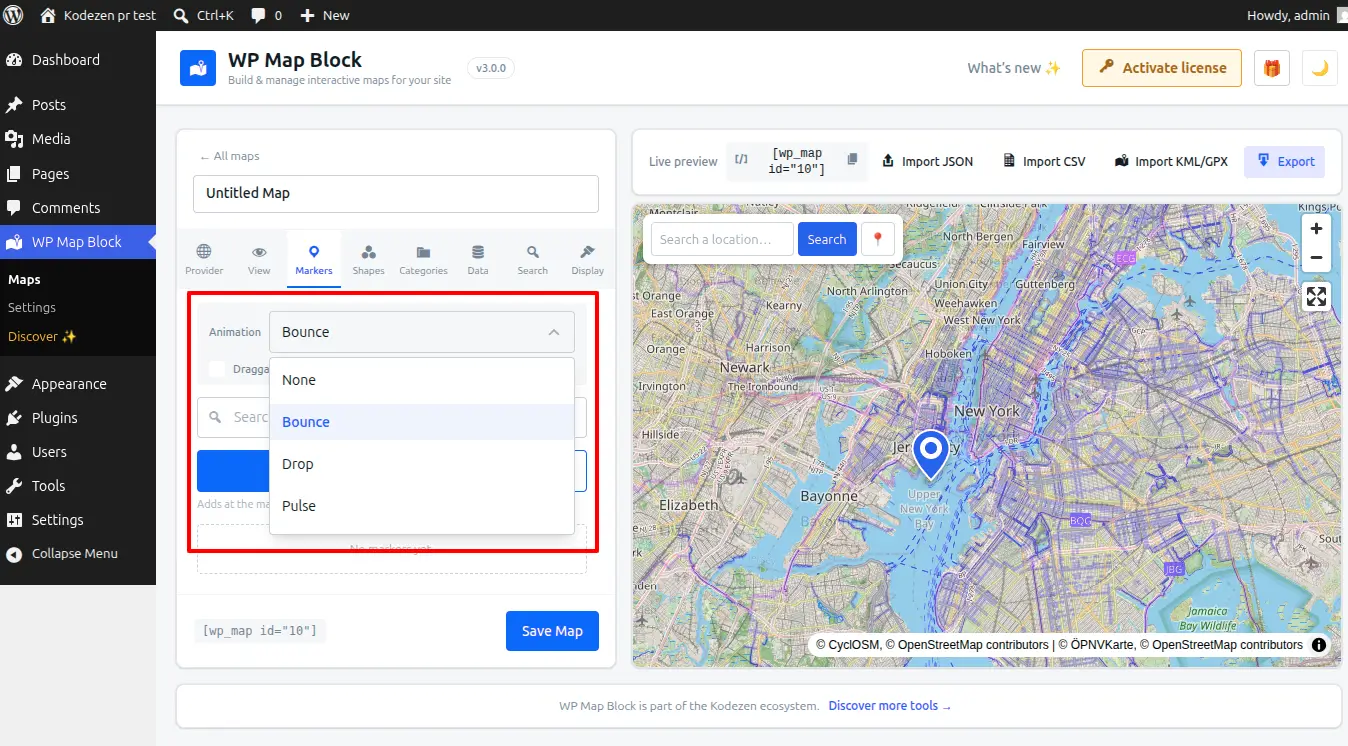Select WP Map Block in the admin sidebar
The image size is (1348, 746).
click(x=78, y=242)
